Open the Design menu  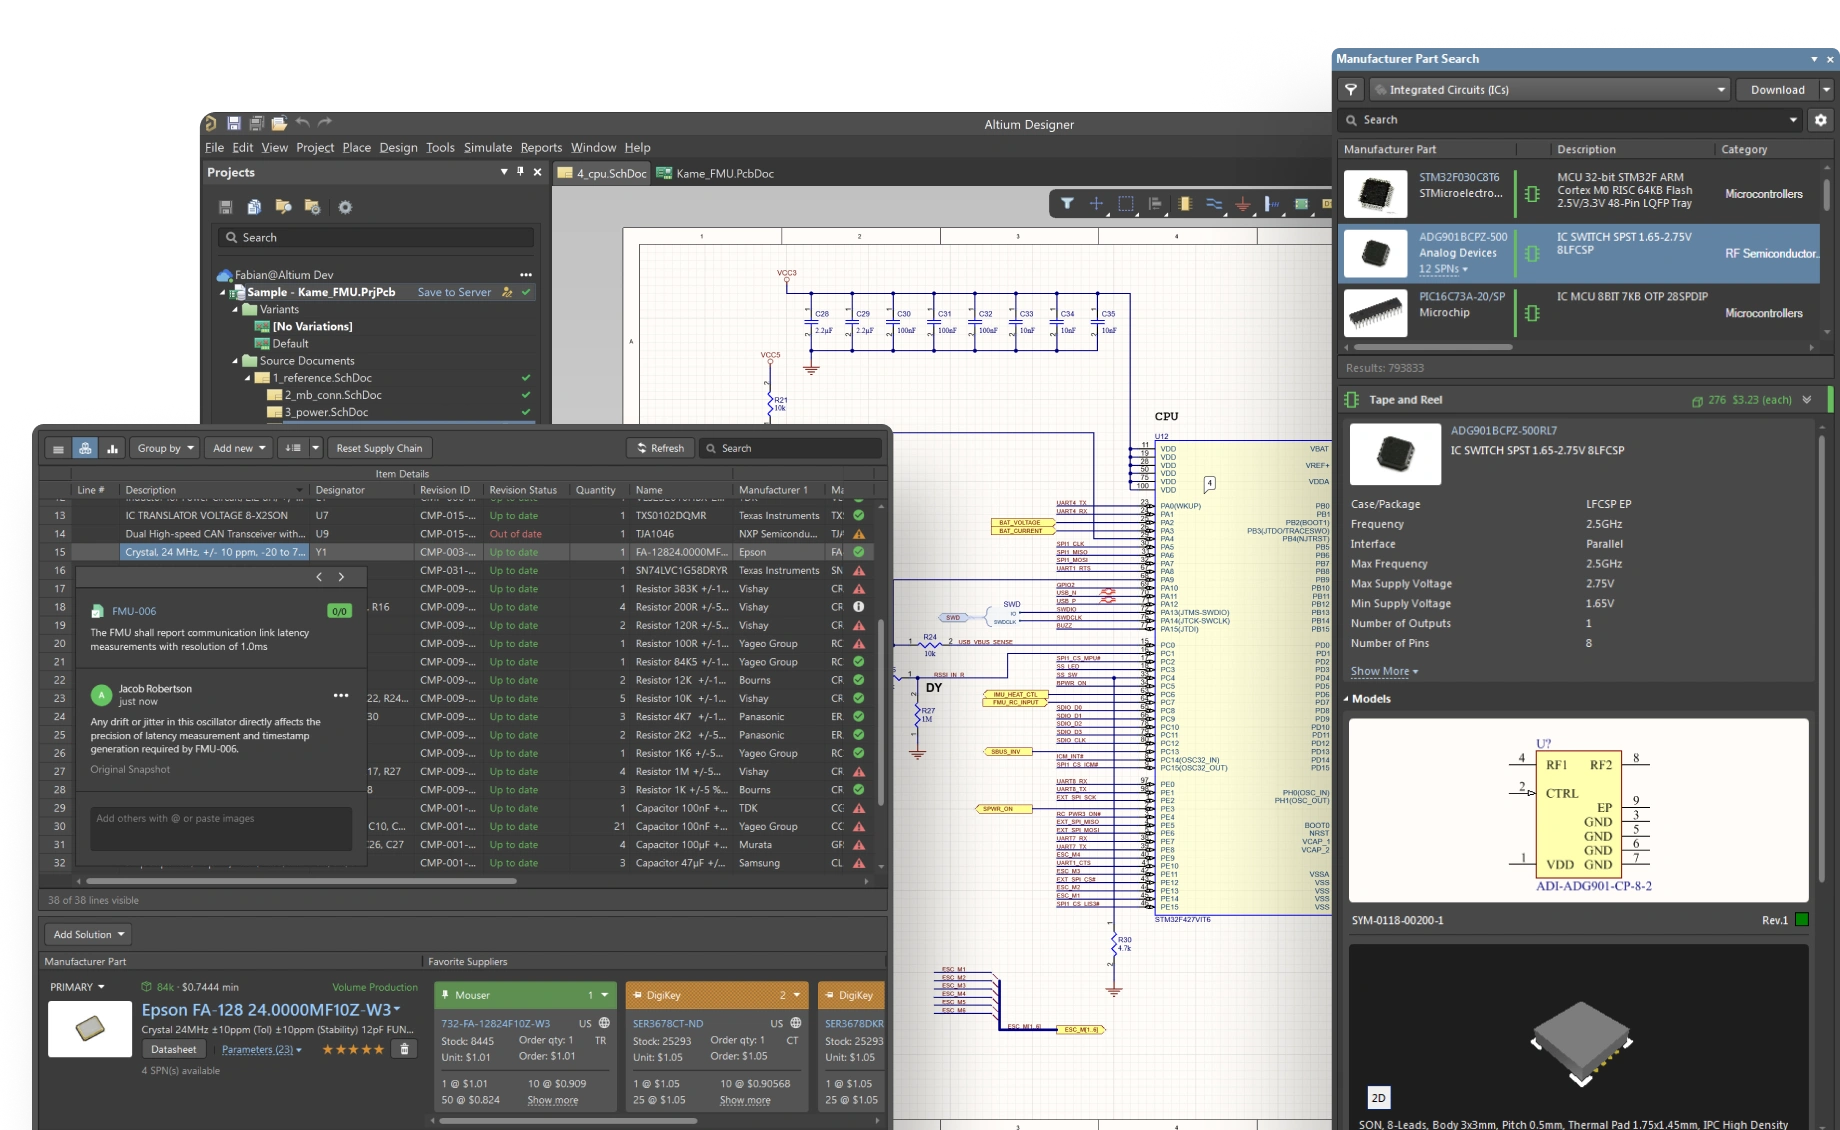[398, 147]
